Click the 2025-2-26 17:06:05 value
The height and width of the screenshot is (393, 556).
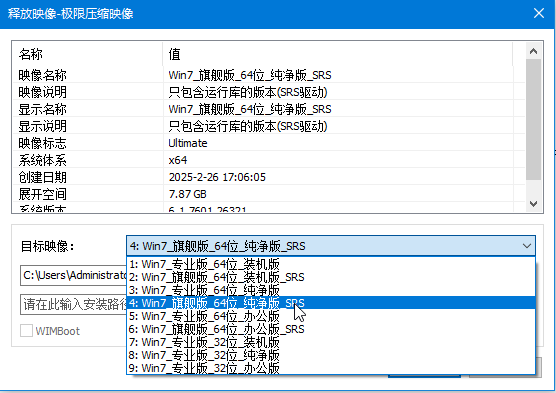point(217,177)
